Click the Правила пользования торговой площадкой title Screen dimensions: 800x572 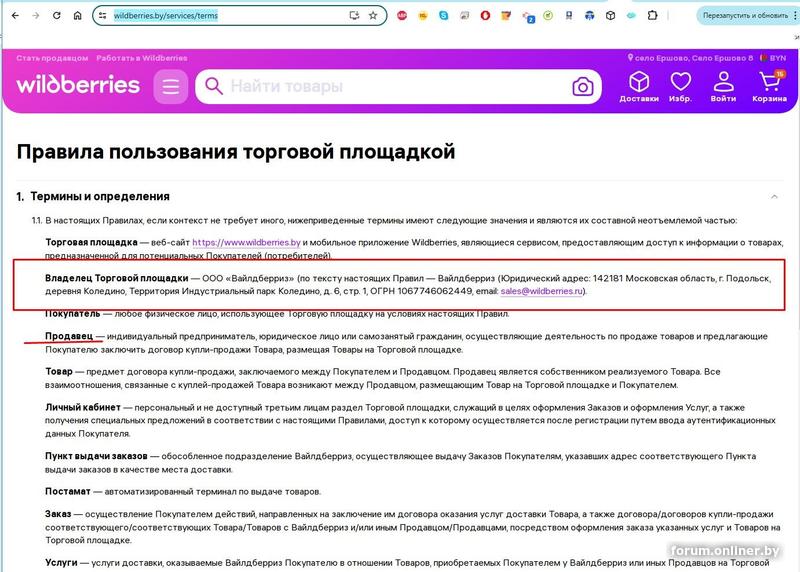coord(236,152)
